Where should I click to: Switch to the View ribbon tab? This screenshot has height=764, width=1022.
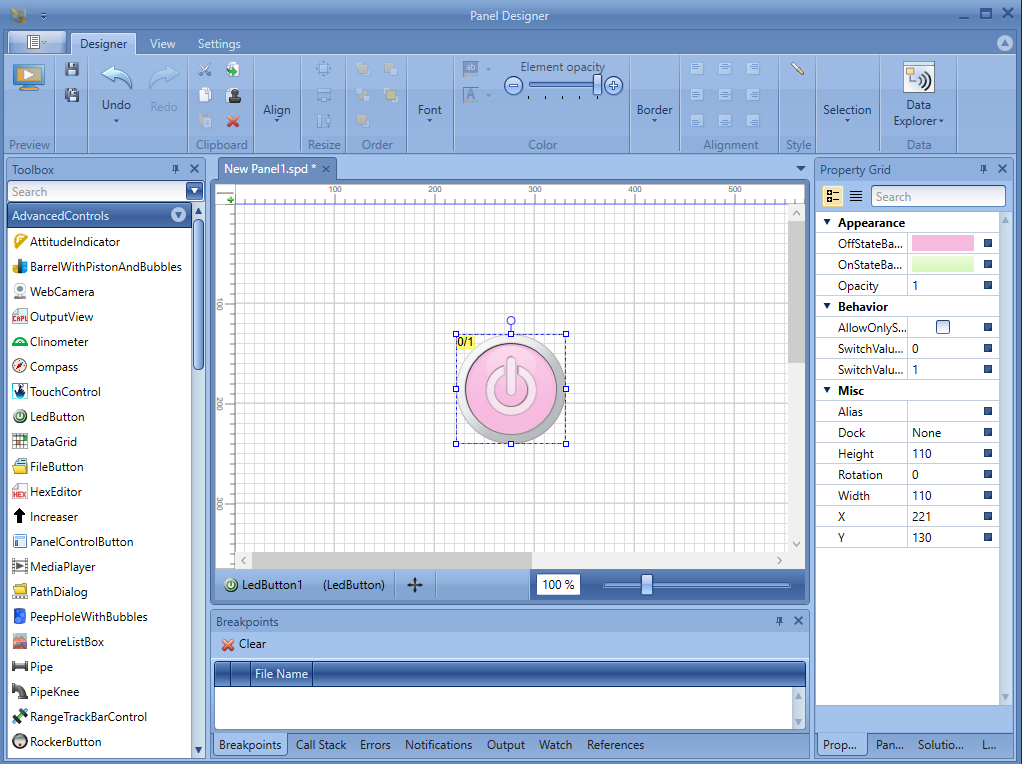point(162,44)
